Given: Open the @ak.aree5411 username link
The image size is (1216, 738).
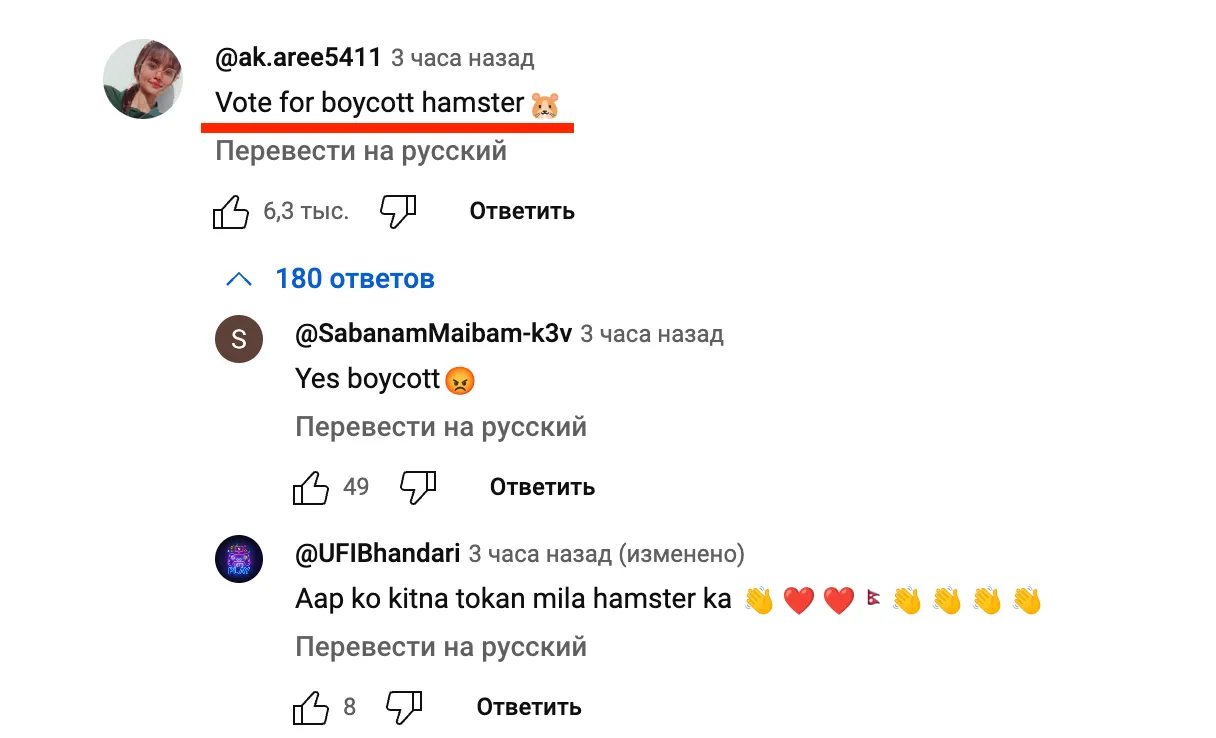Looking at the screenshot, I should pyautogui.click(x=298, y=58).
